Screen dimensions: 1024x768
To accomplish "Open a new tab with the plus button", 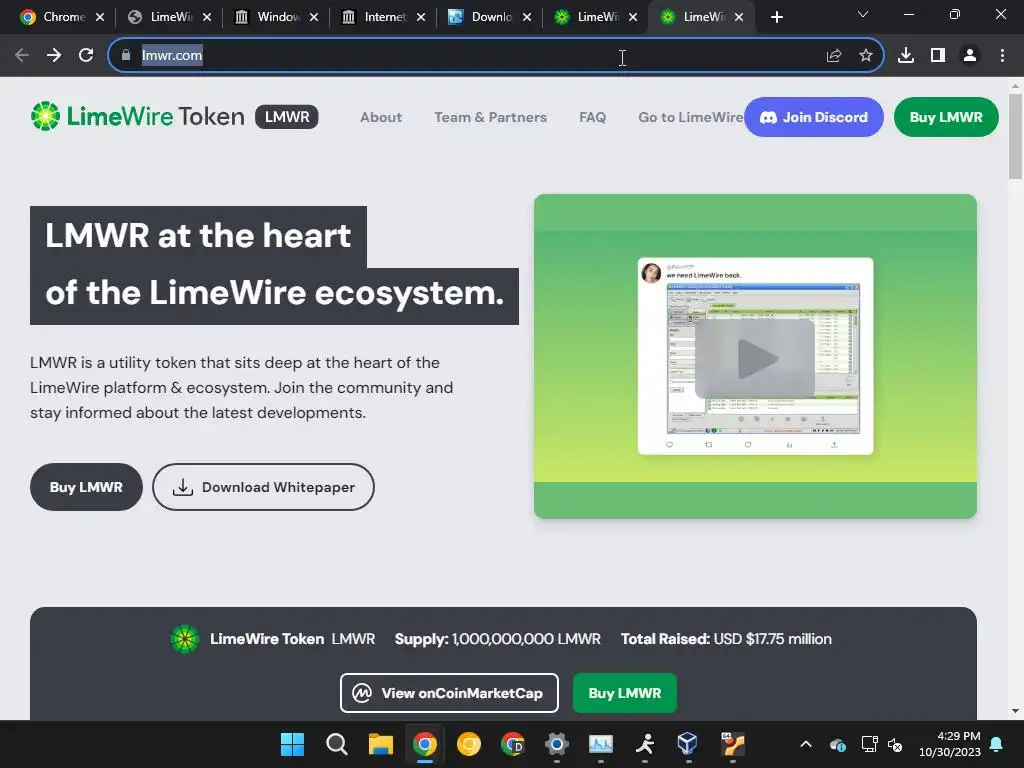I will (776, 17).
